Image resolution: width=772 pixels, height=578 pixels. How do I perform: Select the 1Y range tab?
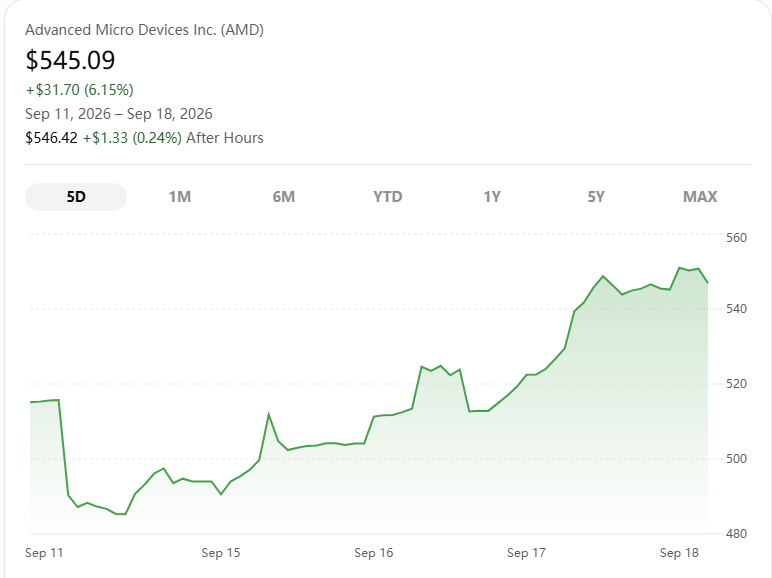tap(492, 197)
